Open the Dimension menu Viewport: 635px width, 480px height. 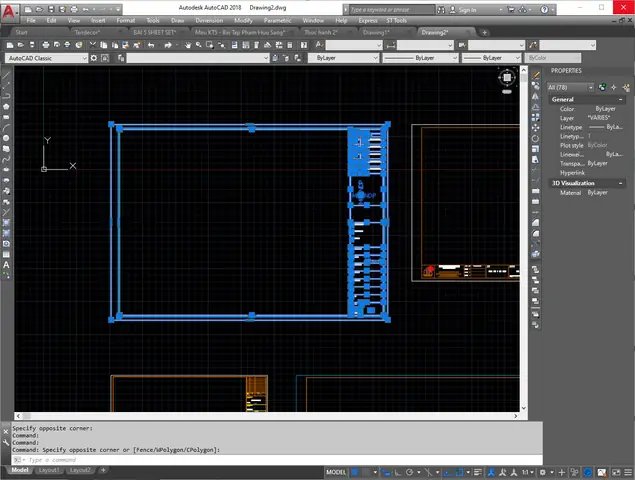pos(209,20)
